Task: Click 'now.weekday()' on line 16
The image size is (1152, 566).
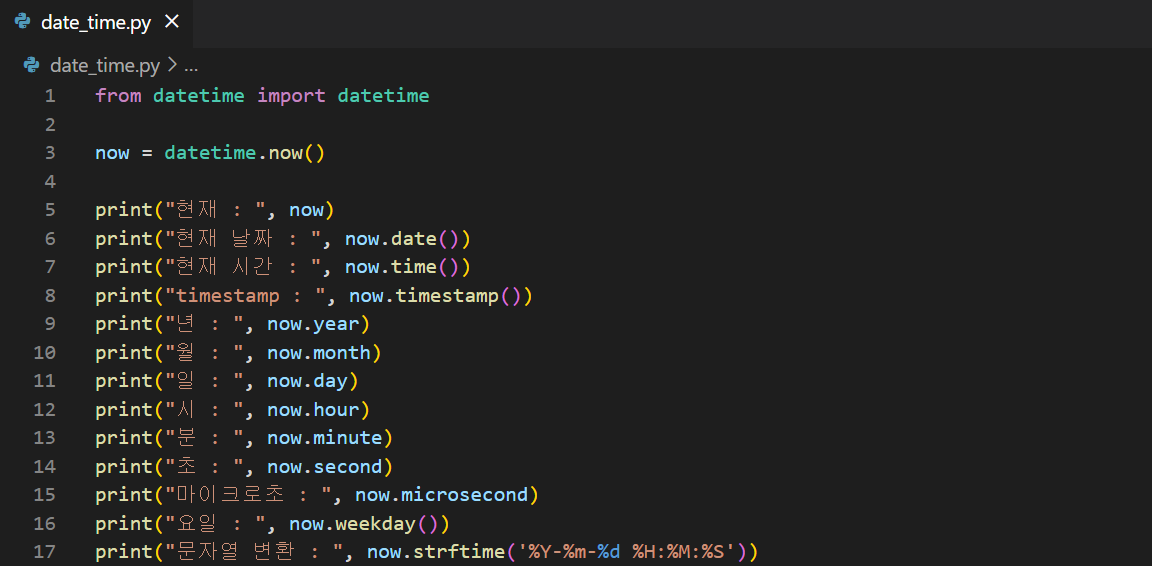Action: coord(364,523)
